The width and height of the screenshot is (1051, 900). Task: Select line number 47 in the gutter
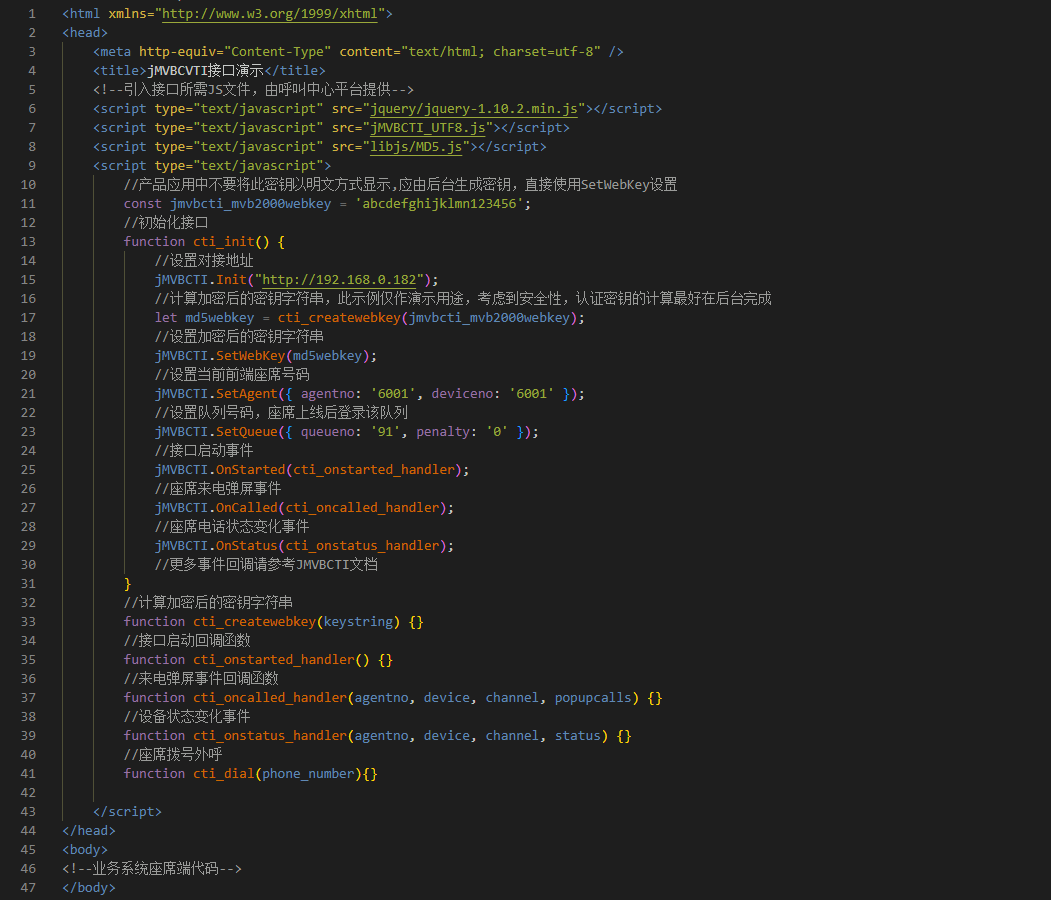28,887
